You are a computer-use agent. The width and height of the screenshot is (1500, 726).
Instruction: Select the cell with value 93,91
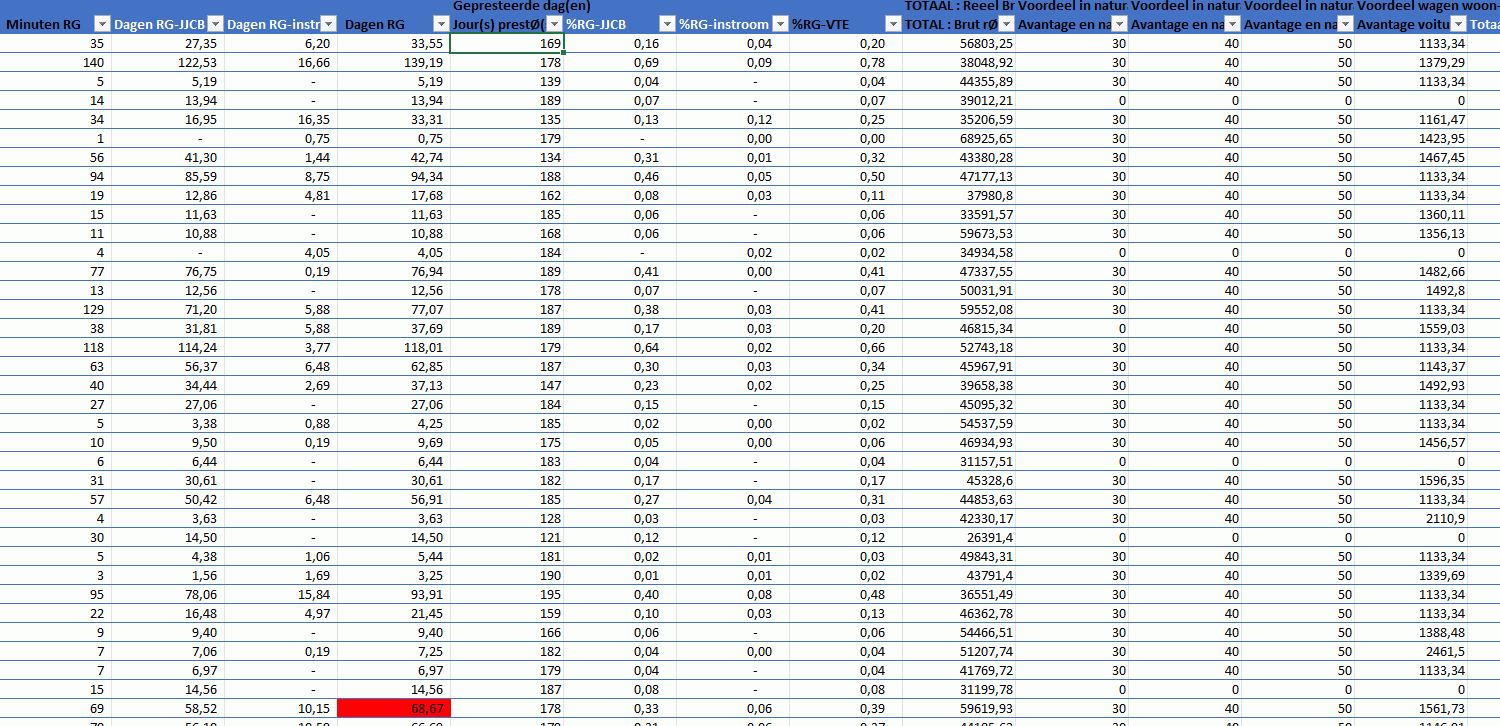[394, 594]
